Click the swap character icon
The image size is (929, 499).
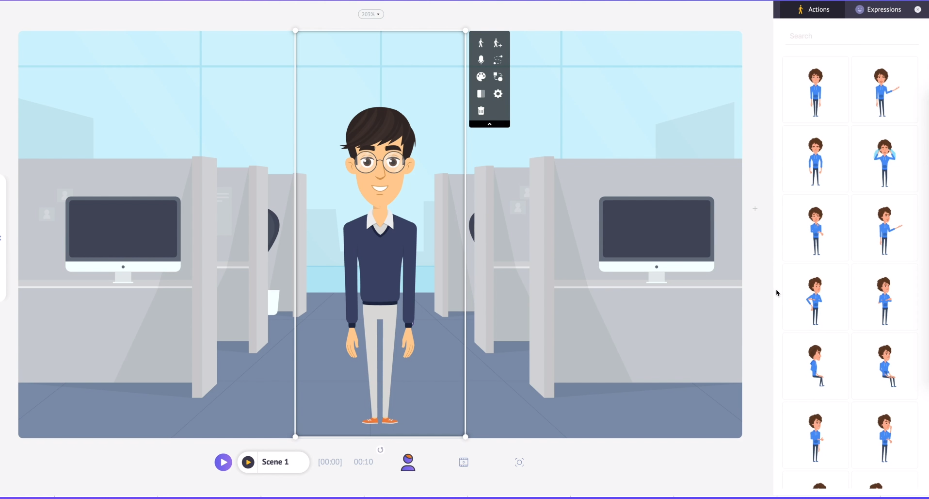click(x=498, y=76)
